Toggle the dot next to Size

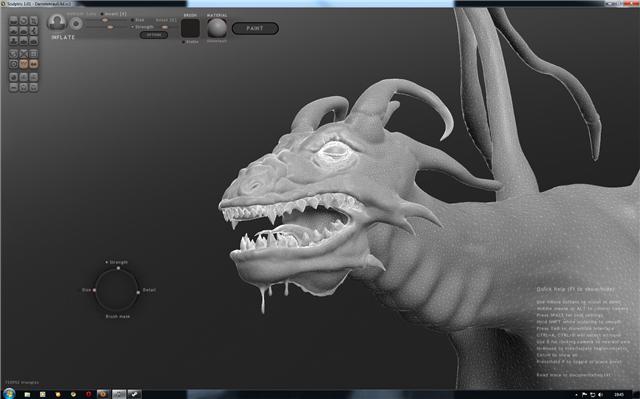click(133, 20)
